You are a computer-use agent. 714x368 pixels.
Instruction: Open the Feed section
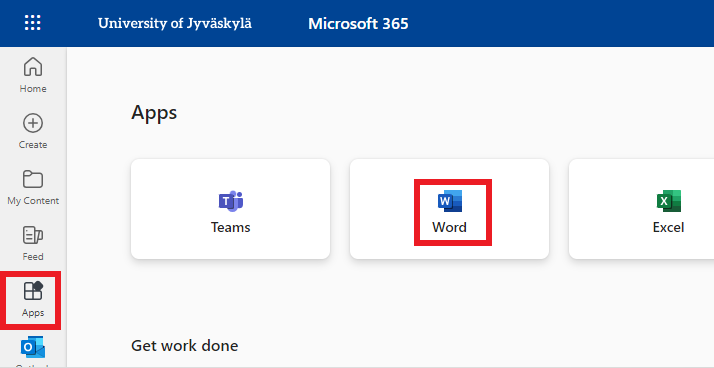(33, 244)
